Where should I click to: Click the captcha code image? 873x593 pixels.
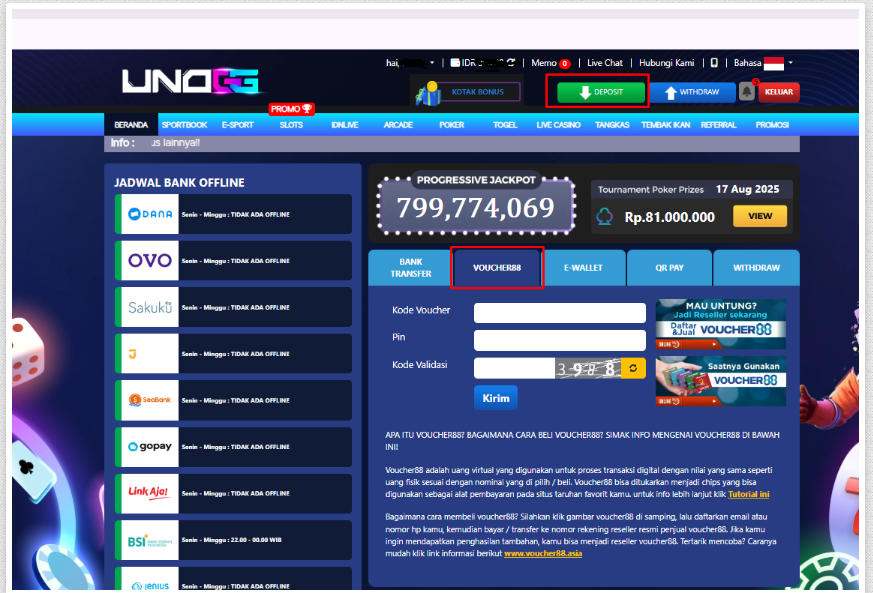point(588,368)
